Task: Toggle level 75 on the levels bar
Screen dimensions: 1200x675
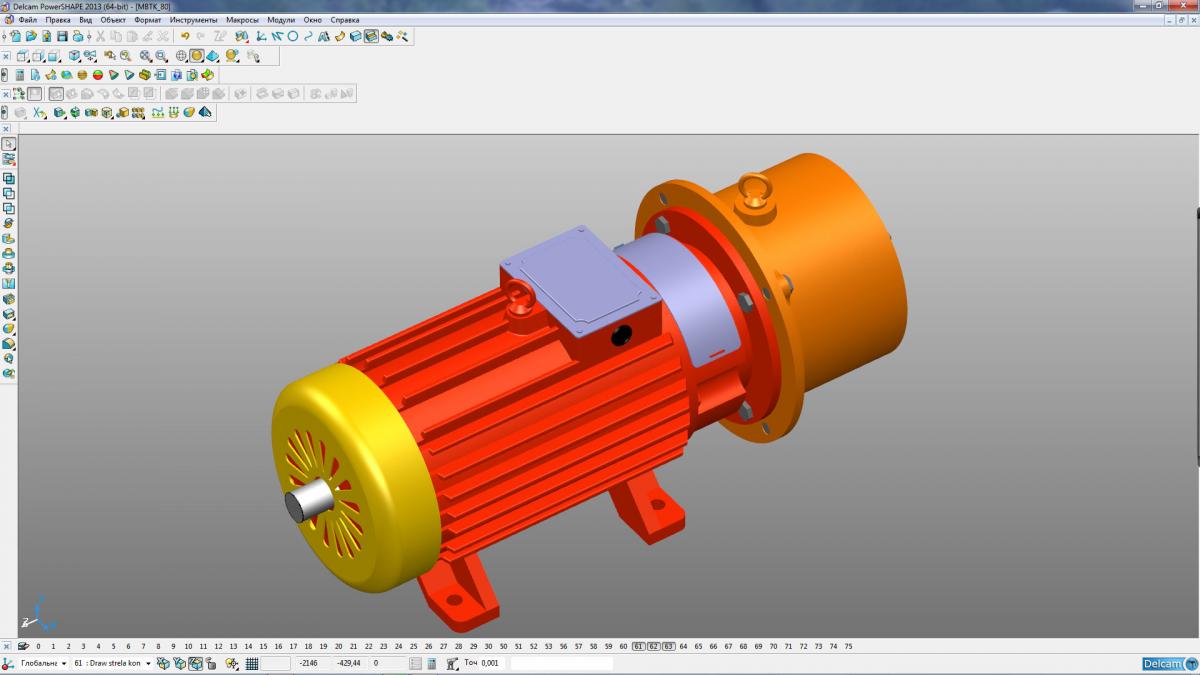Action: tap(848, 647)
